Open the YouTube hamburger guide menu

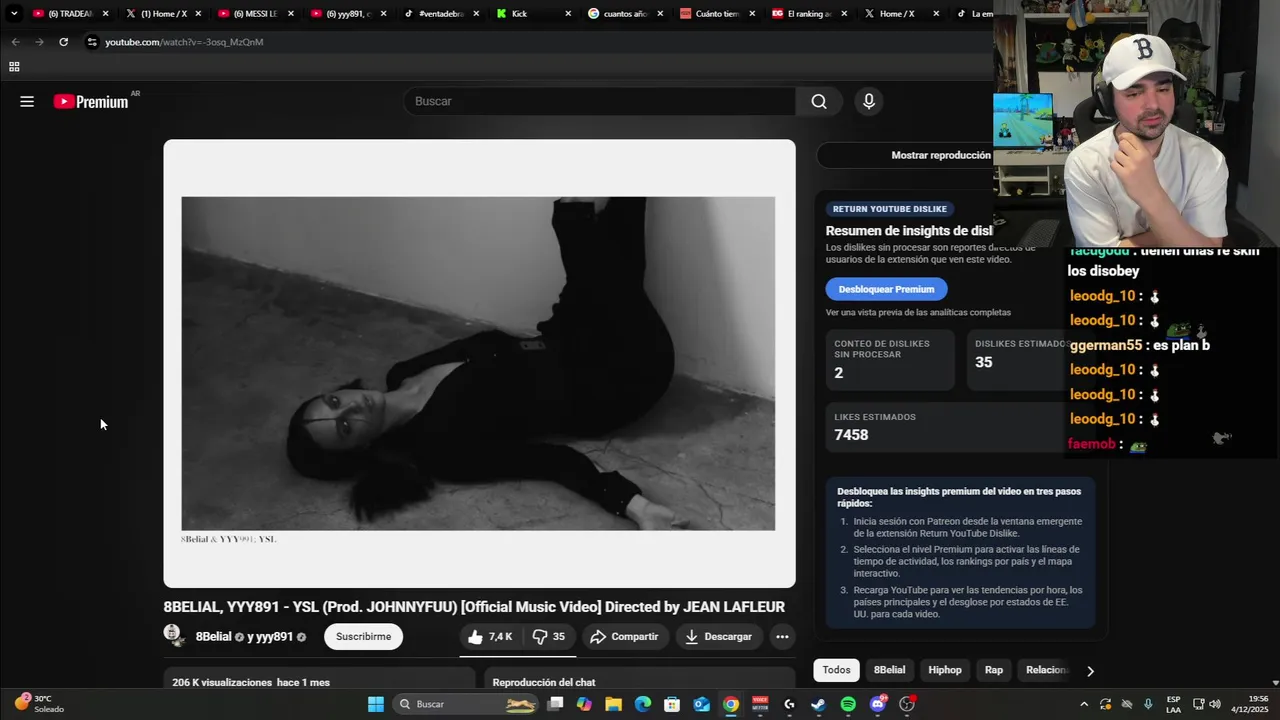[x=27, y=101]
